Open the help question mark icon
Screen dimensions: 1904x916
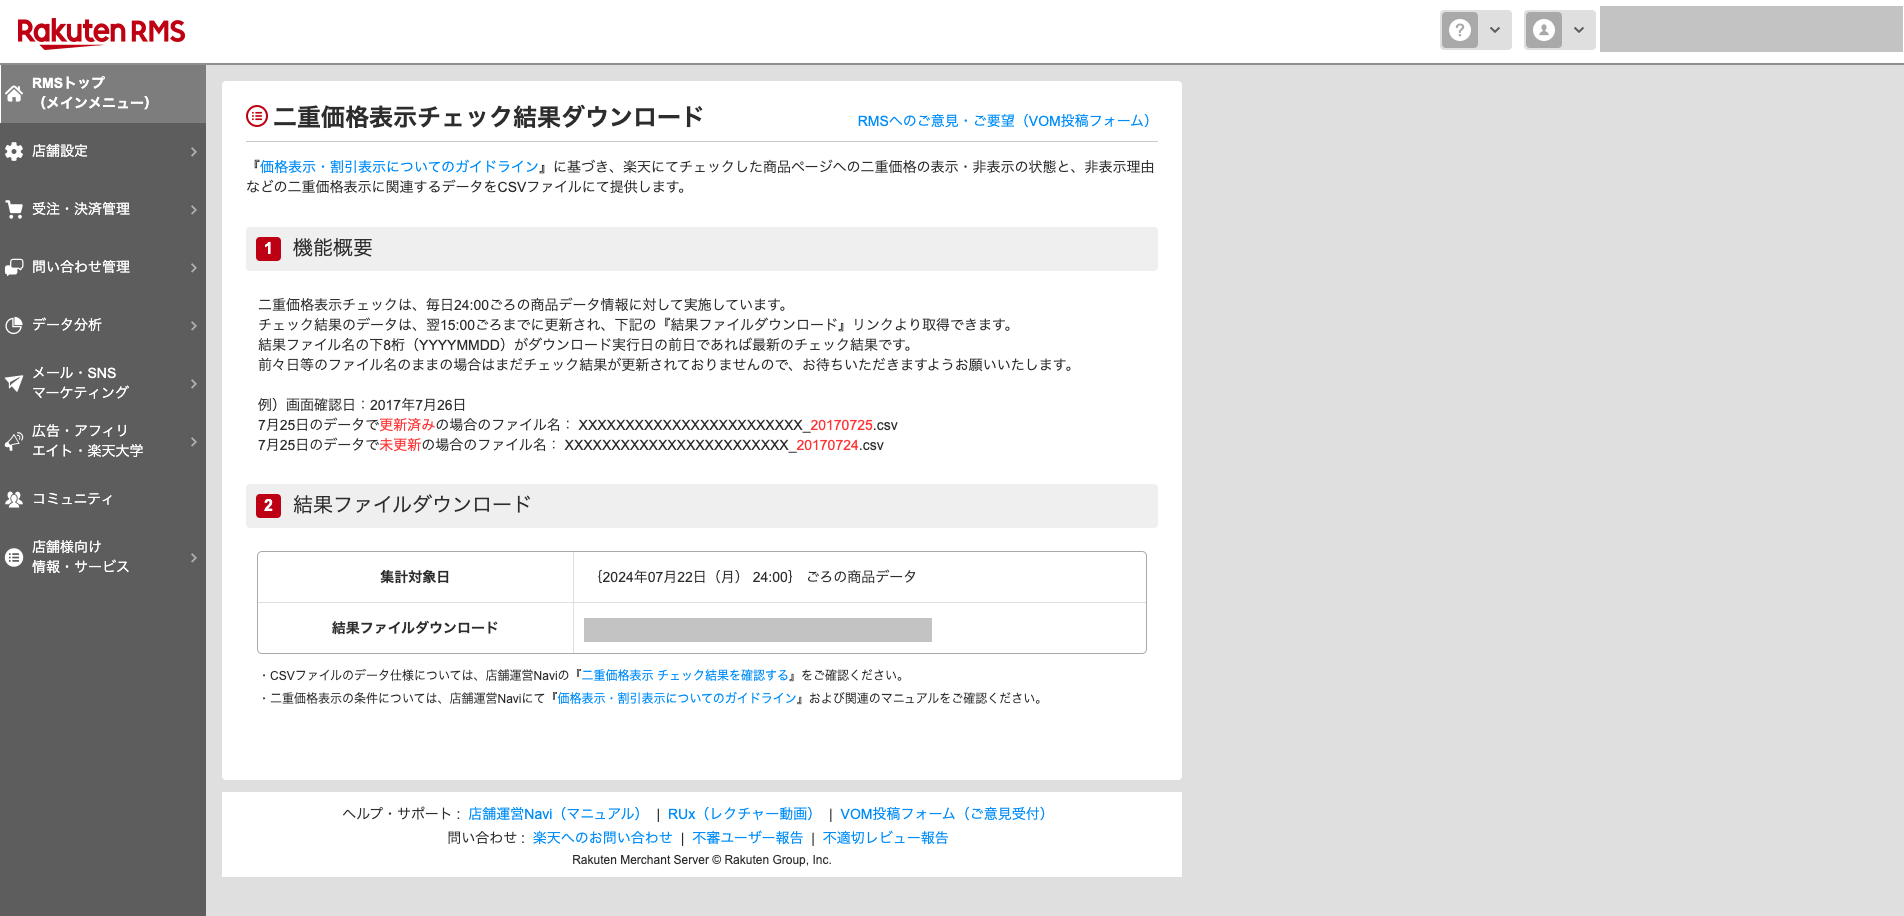pyautogui.click(x=1460, y=29)
